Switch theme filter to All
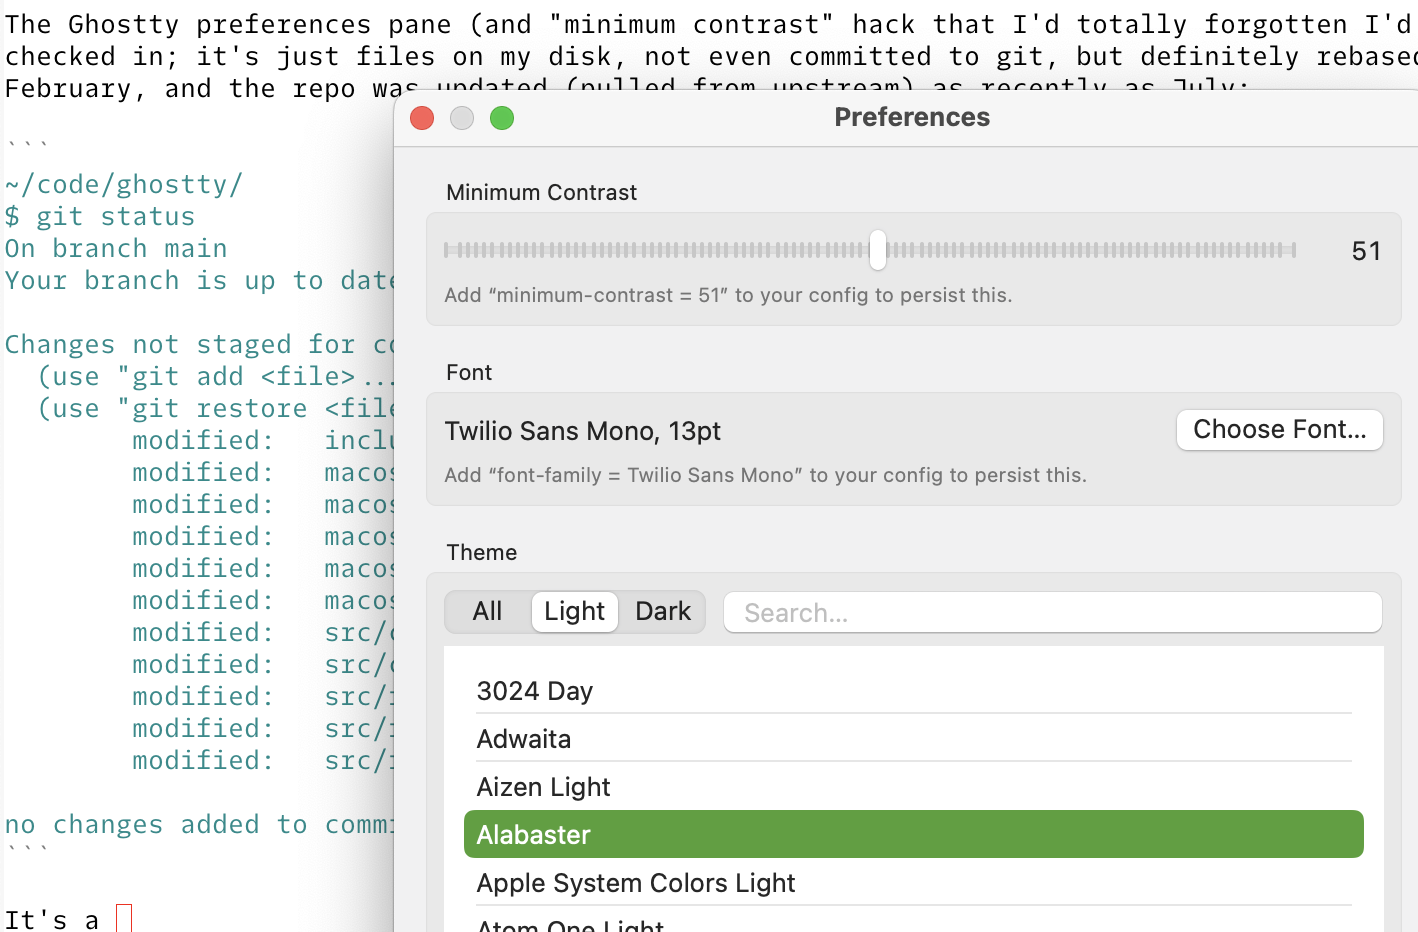This screenshot has height=932, width=1418. point(487,611)
